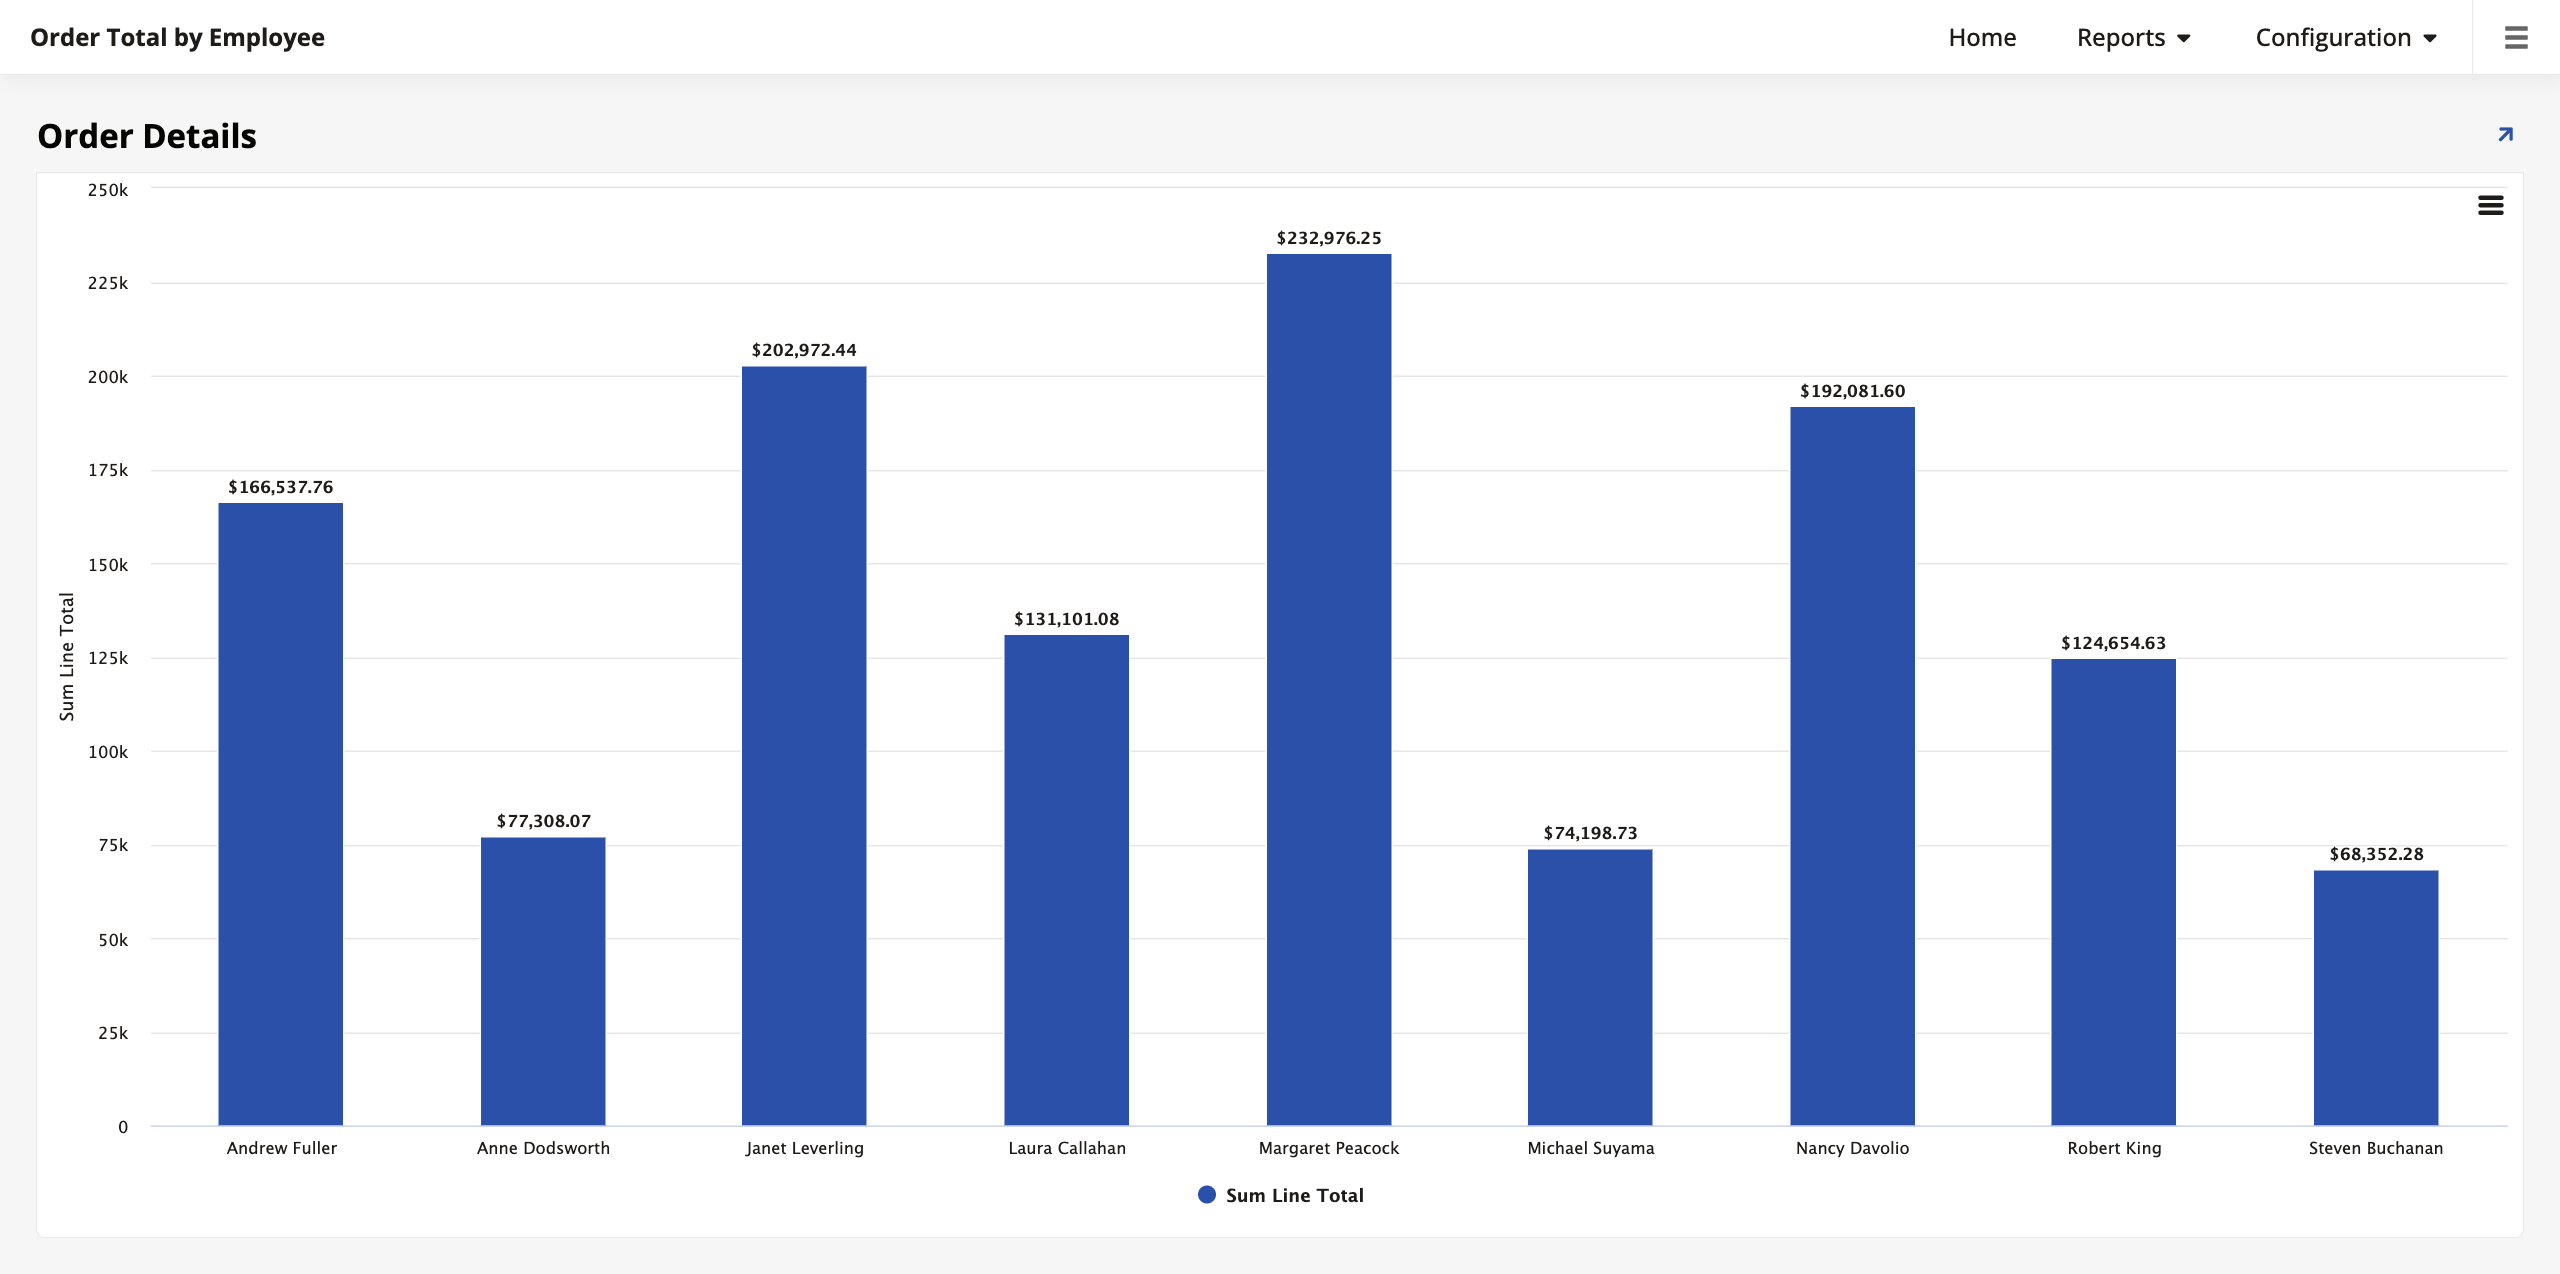Click the Sum Line Total axis title
The width and height of the screenshot is (2560, 1274).
[x=66, y=656]
